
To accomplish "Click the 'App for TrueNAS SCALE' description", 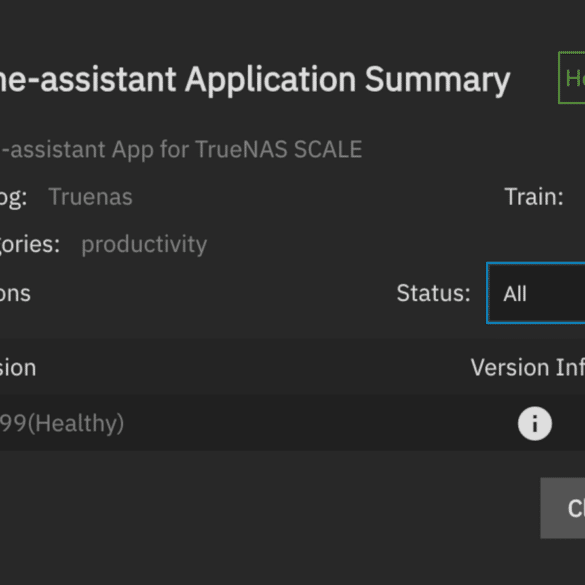I will pyautogui.click(x=237, y=149).
